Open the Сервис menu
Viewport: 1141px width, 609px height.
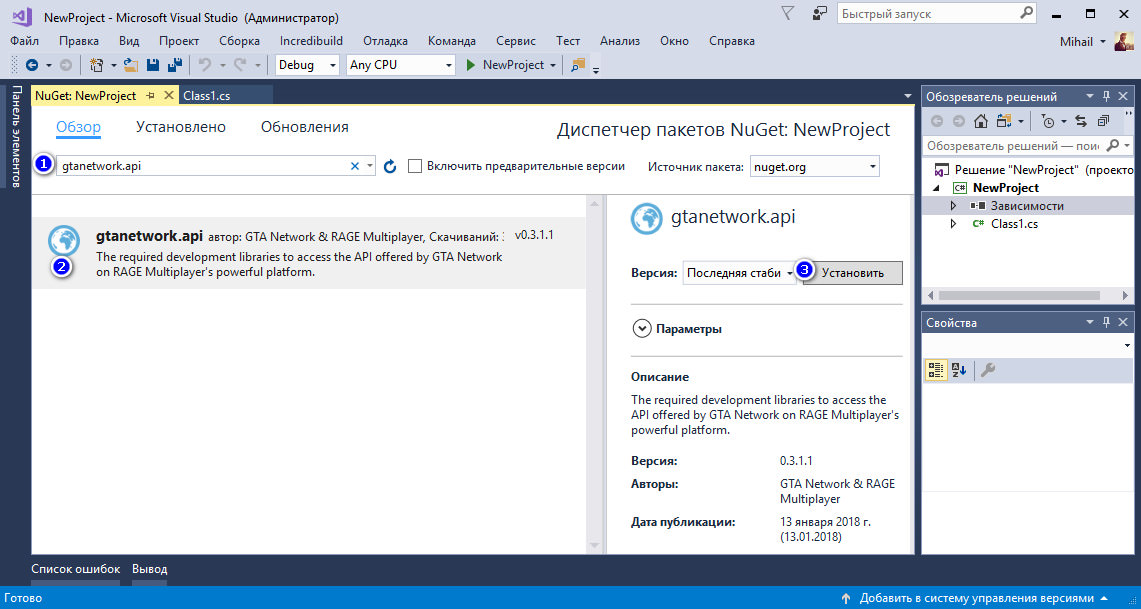515,41
